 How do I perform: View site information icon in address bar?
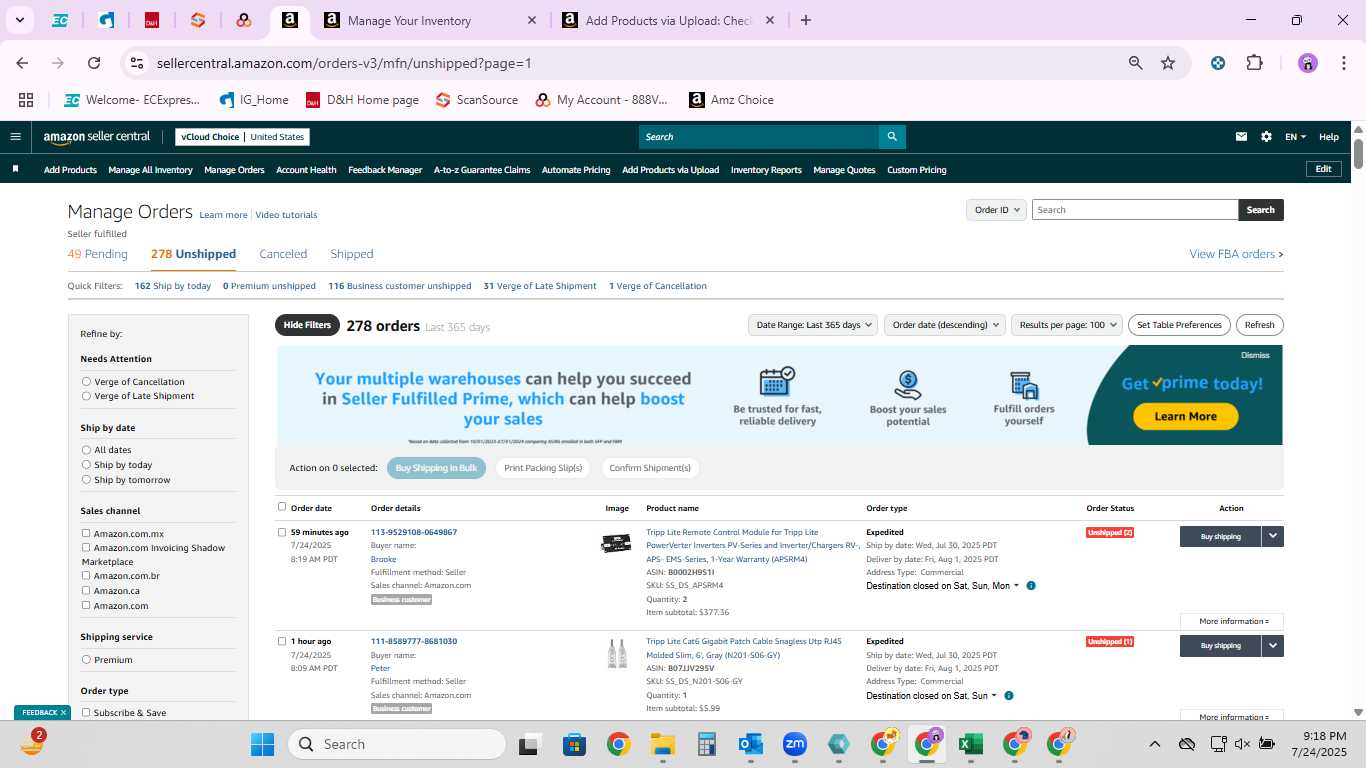(138, 63)
